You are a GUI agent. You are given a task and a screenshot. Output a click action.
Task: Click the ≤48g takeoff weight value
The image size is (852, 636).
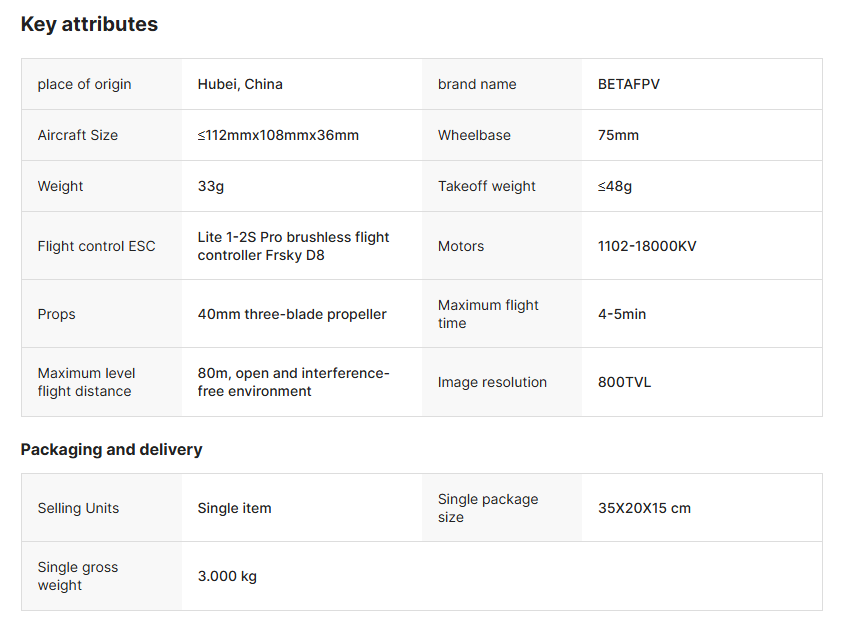pos(615,187)
